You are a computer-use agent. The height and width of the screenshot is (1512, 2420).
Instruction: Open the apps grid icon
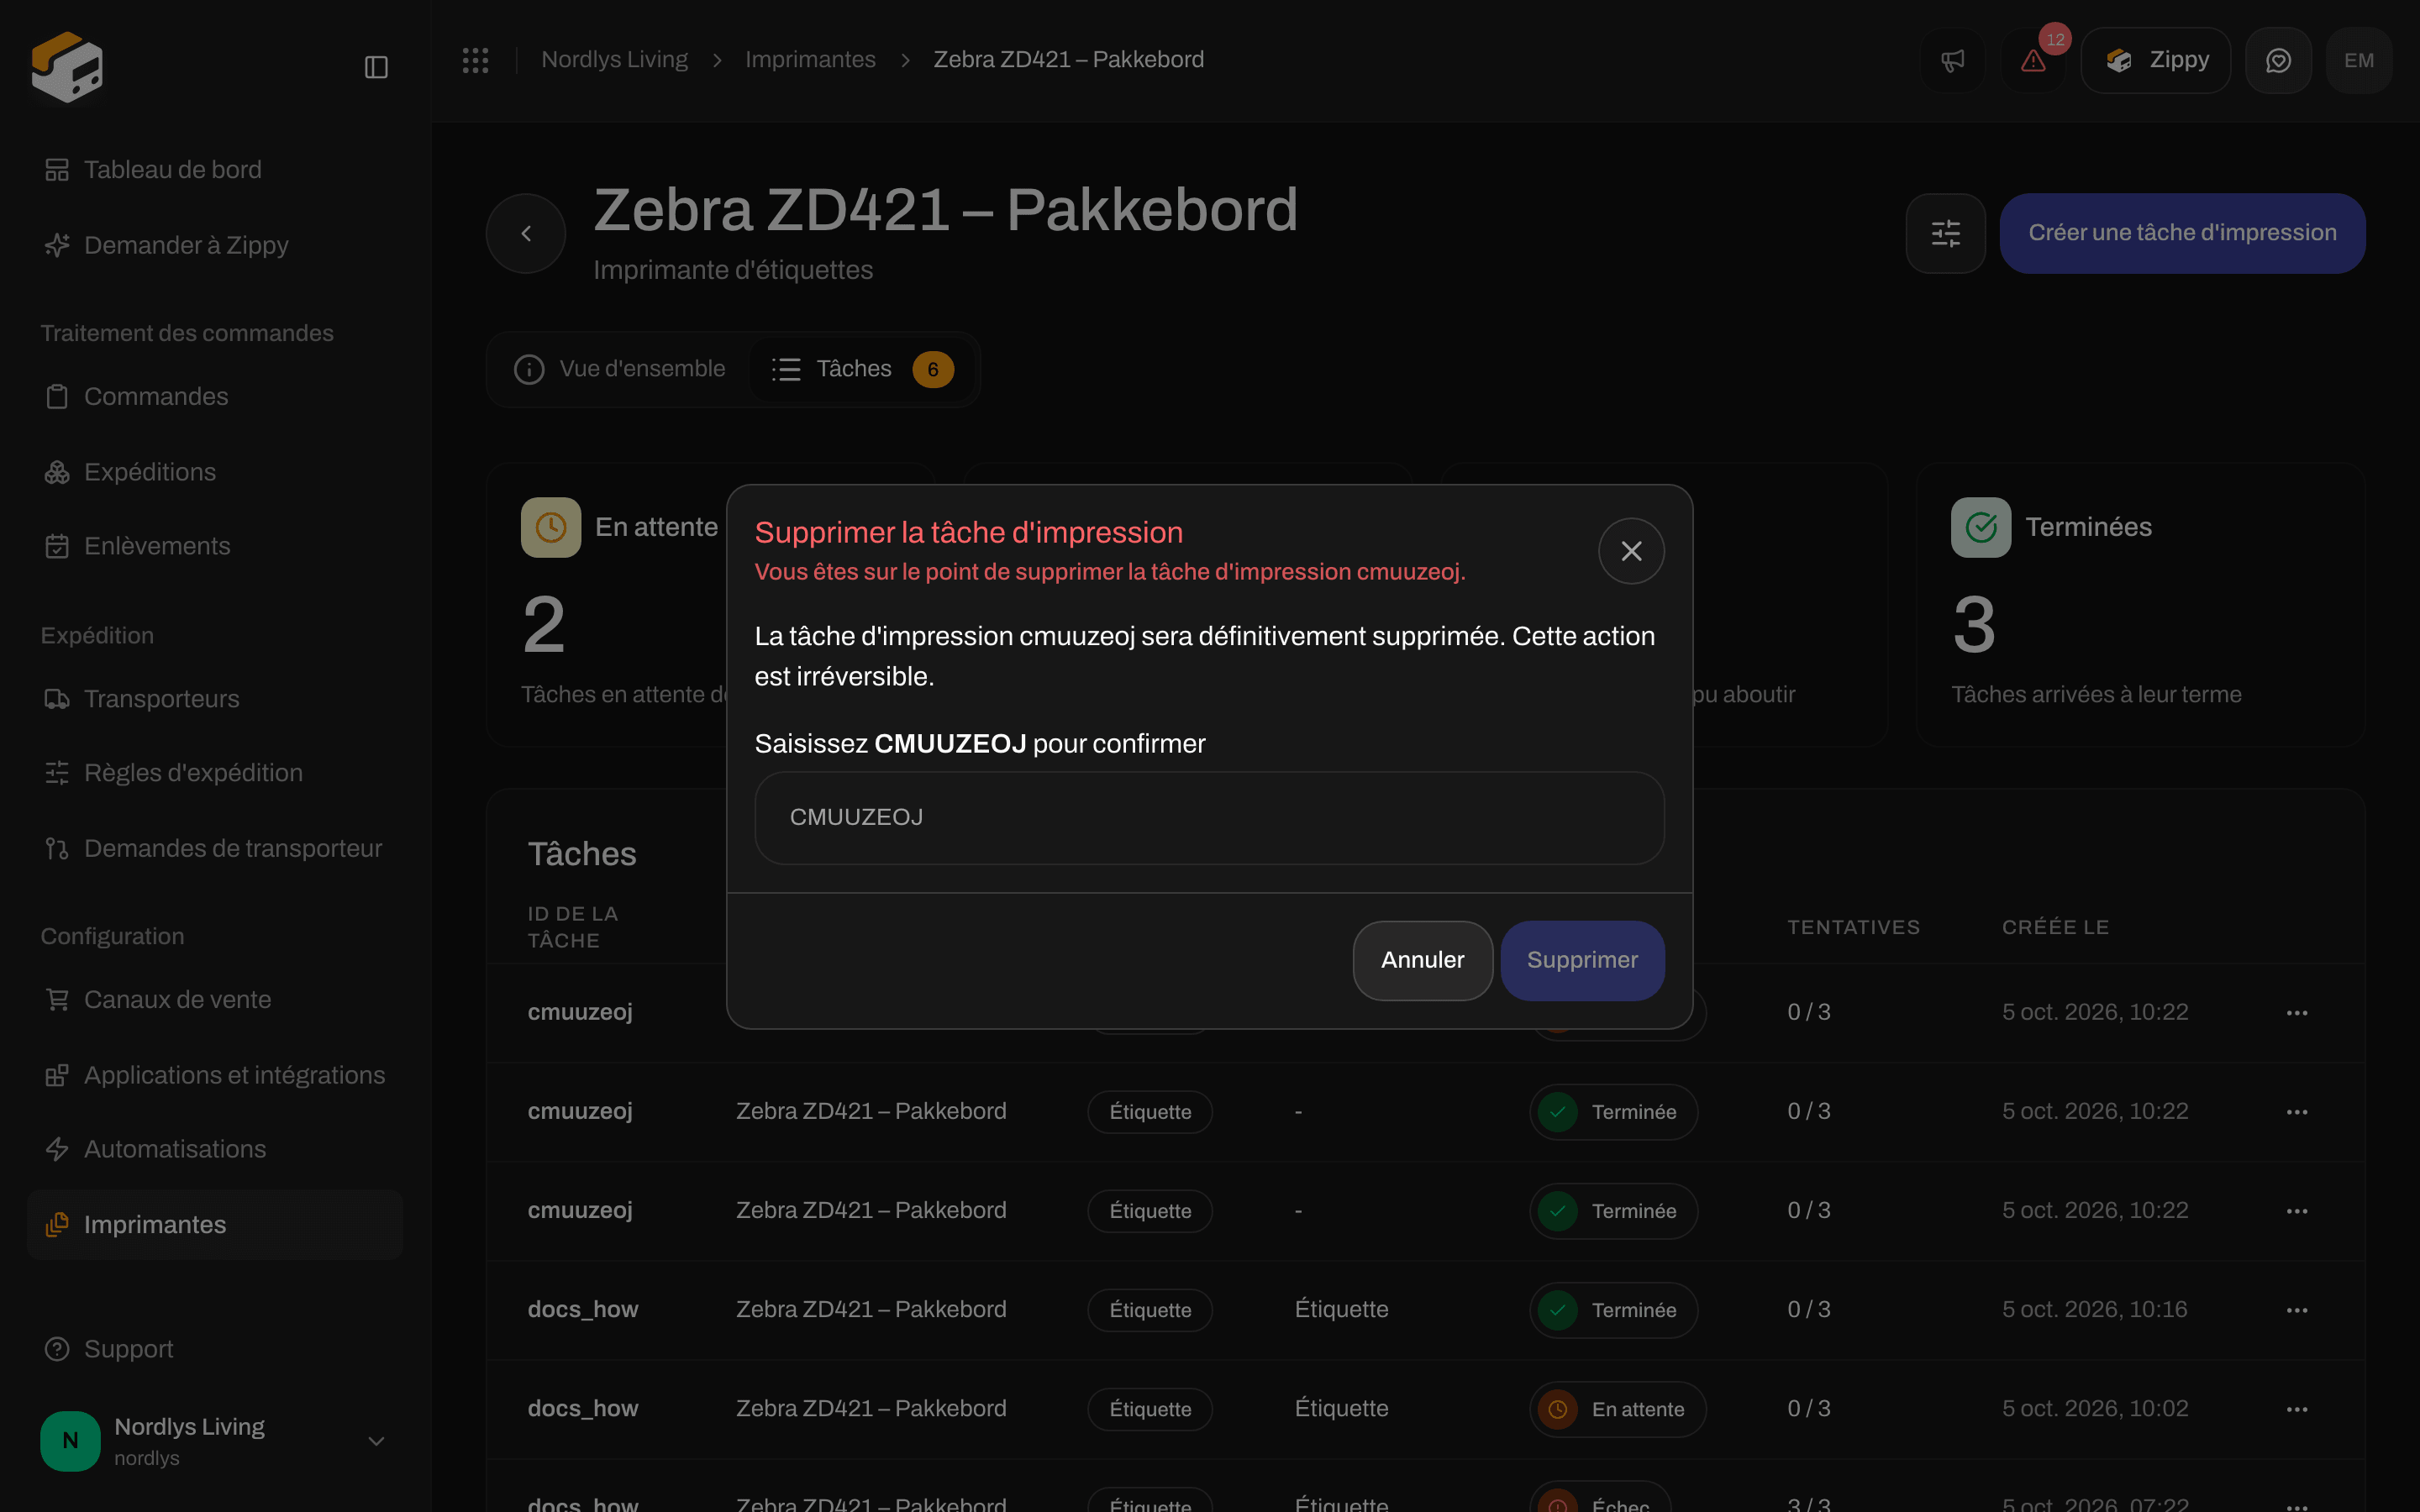(x=475, y=60)
